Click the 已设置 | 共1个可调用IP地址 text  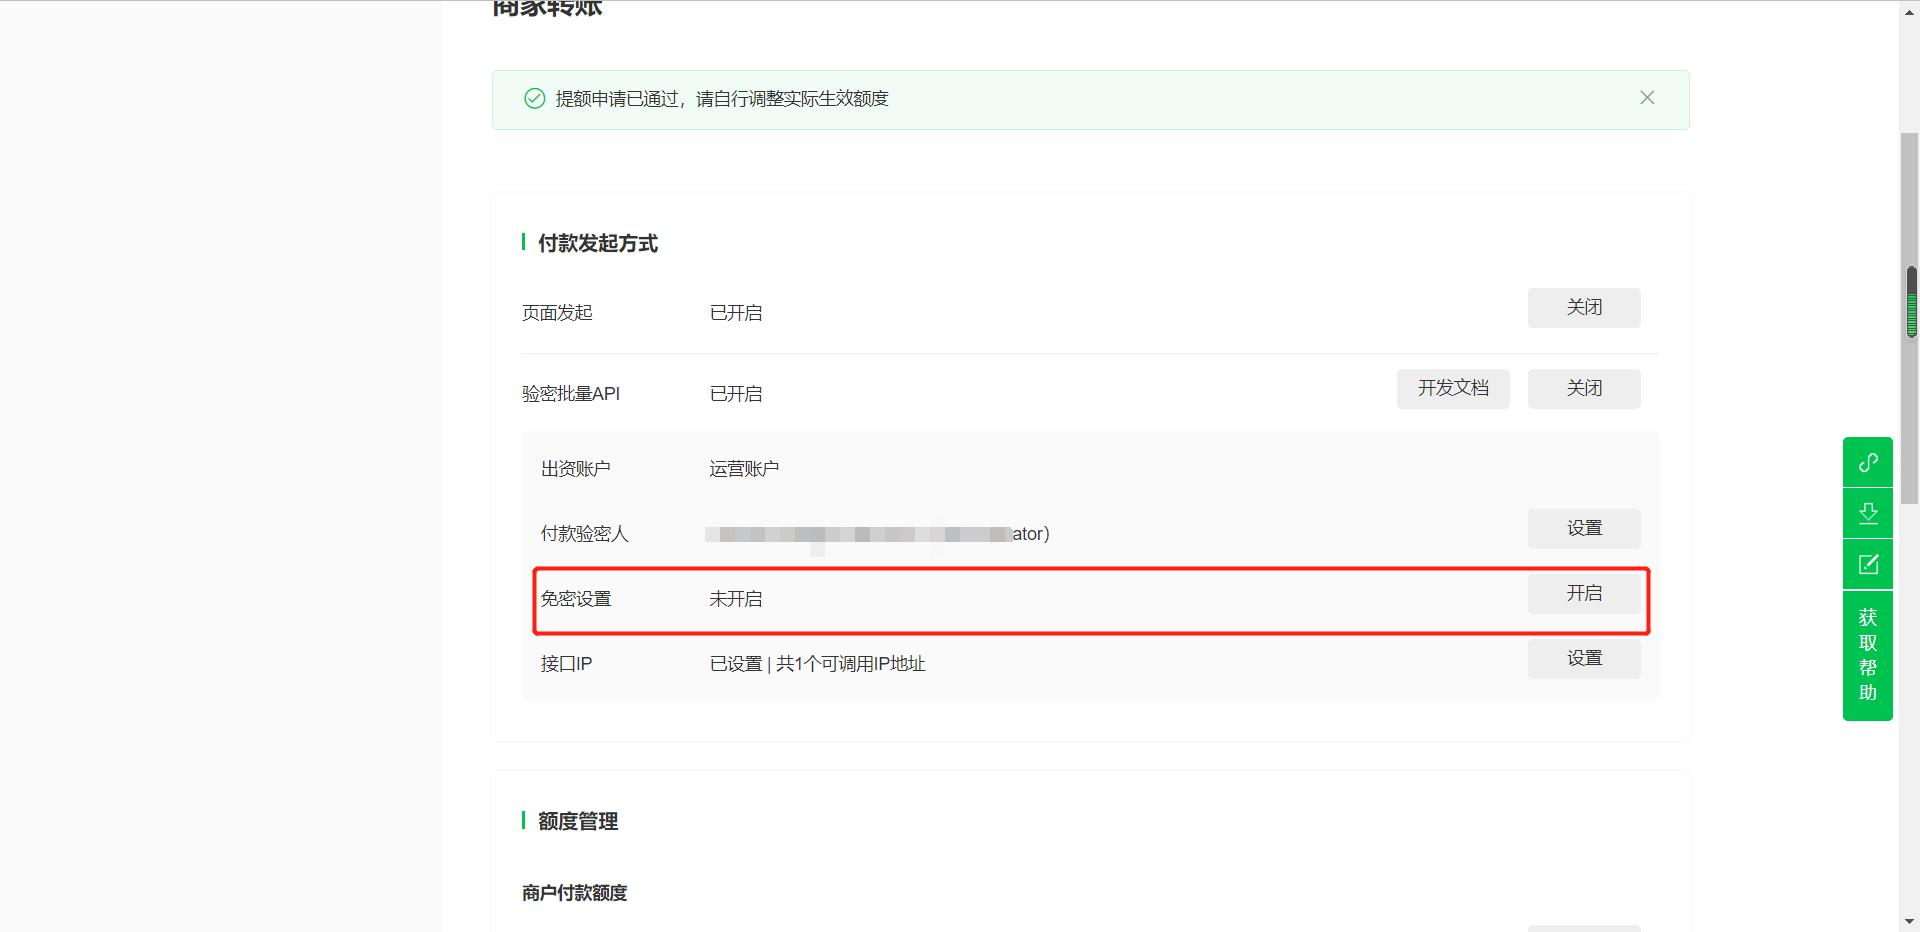click(817, 664)
